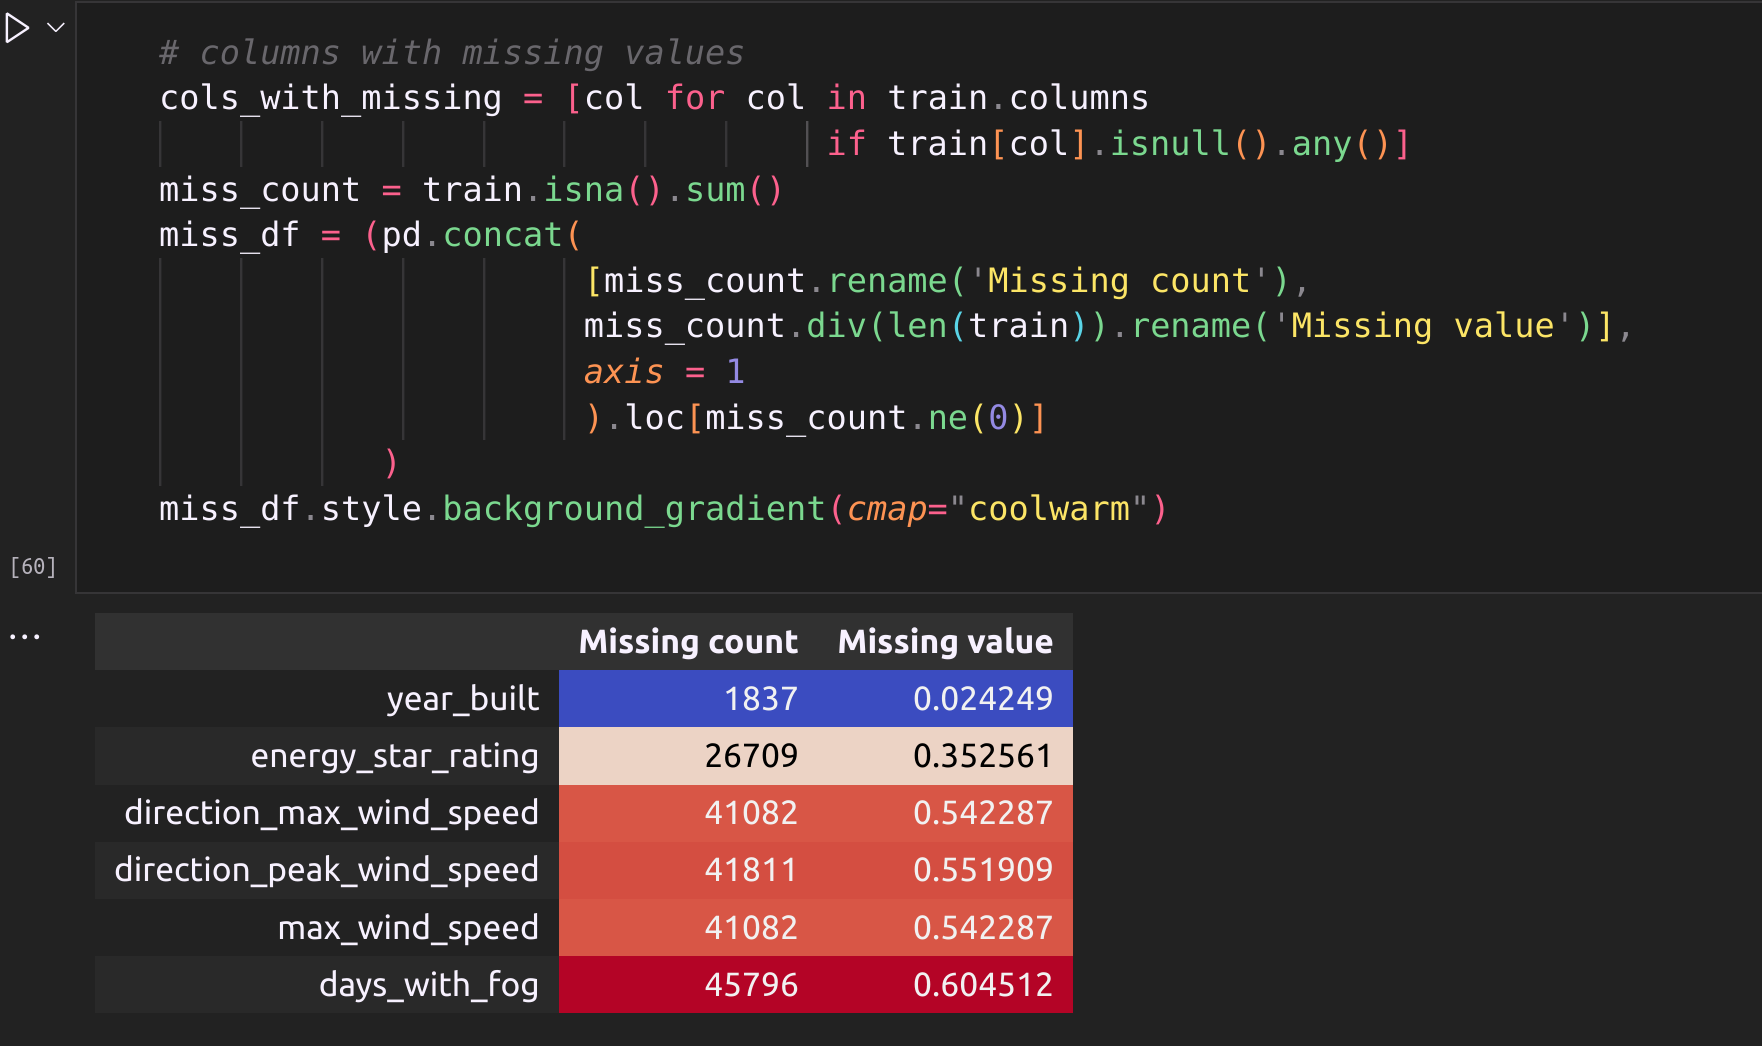Run the cell with the play icon

[16, 28]
